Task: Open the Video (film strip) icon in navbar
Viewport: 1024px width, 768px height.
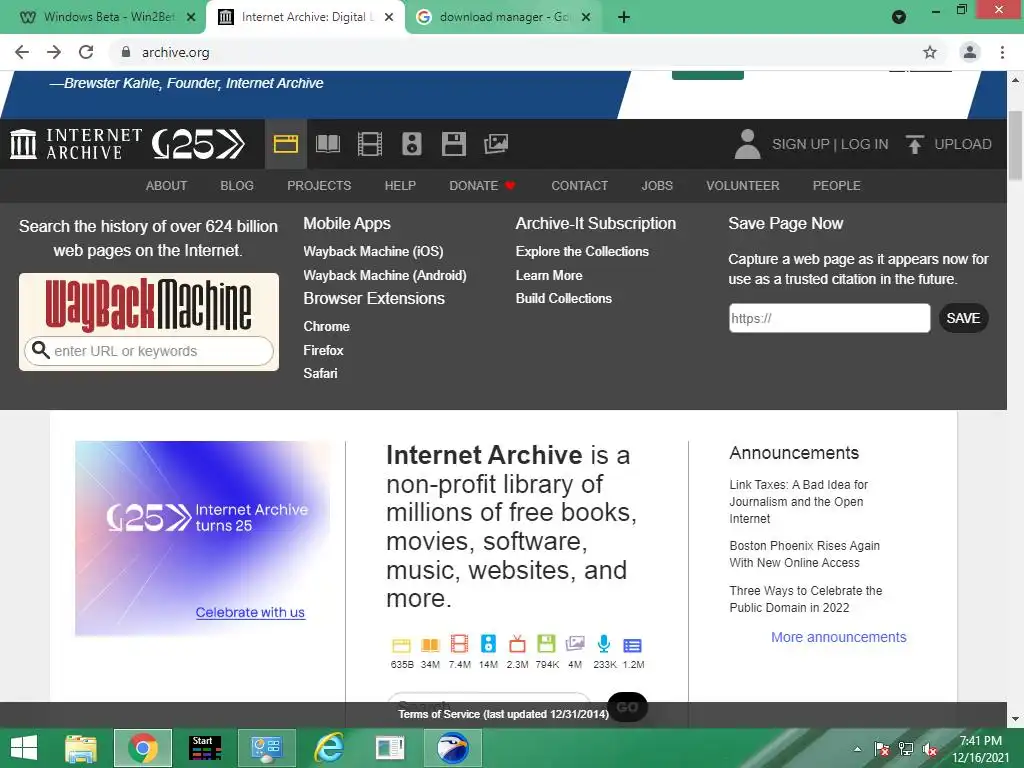Action: (370, 144)
